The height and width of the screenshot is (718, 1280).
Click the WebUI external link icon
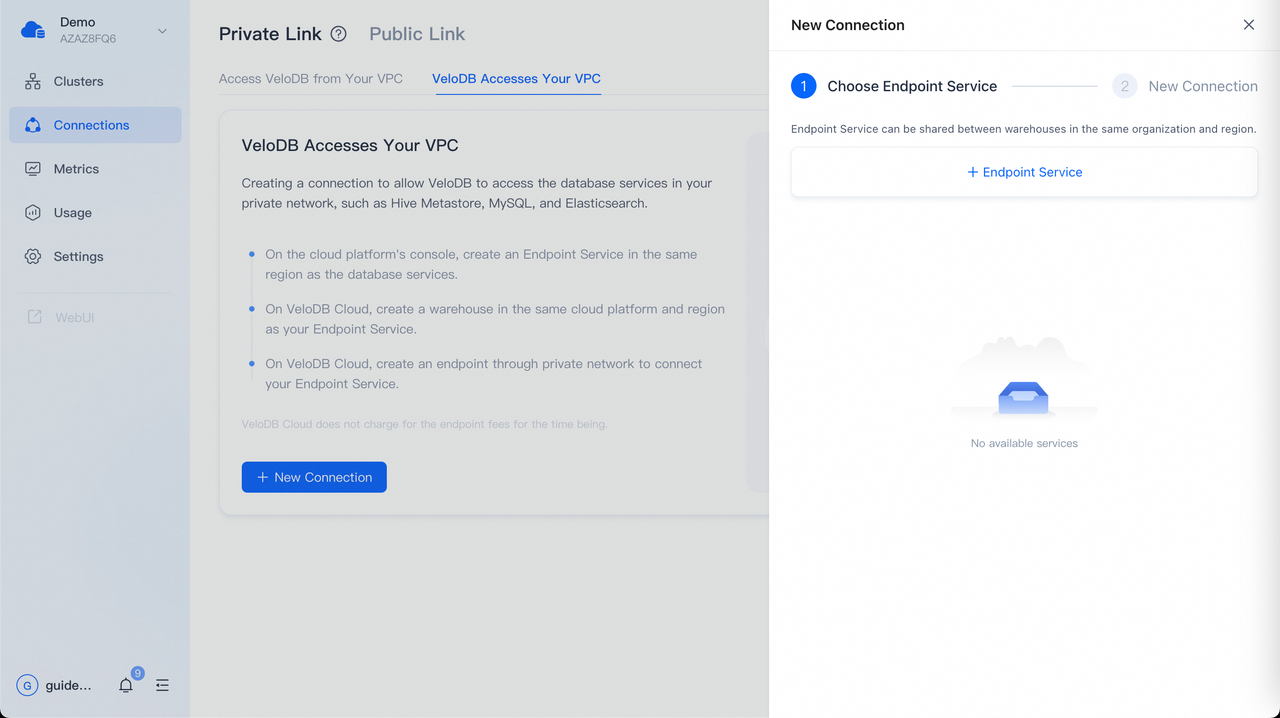34,317
